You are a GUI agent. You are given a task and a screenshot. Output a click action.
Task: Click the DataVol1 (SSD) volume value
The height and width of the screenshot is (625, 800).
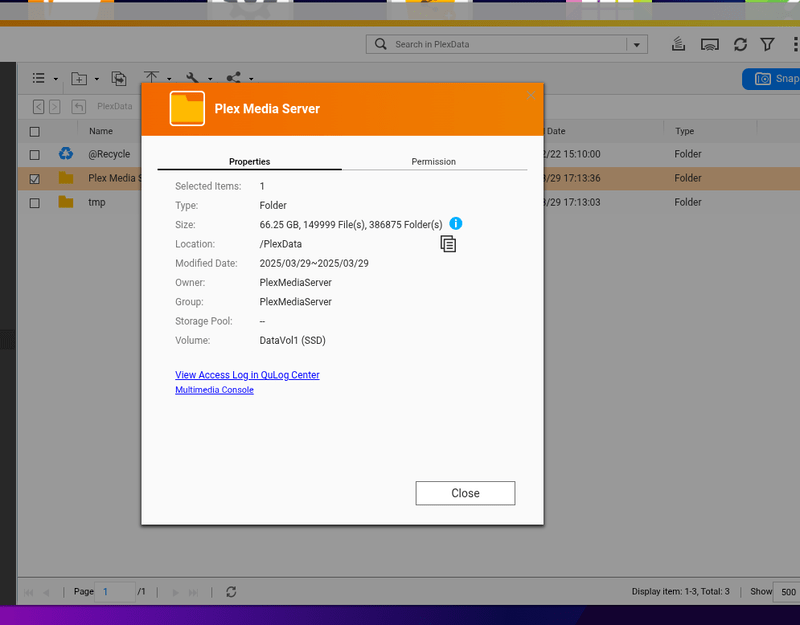point(292,340)
